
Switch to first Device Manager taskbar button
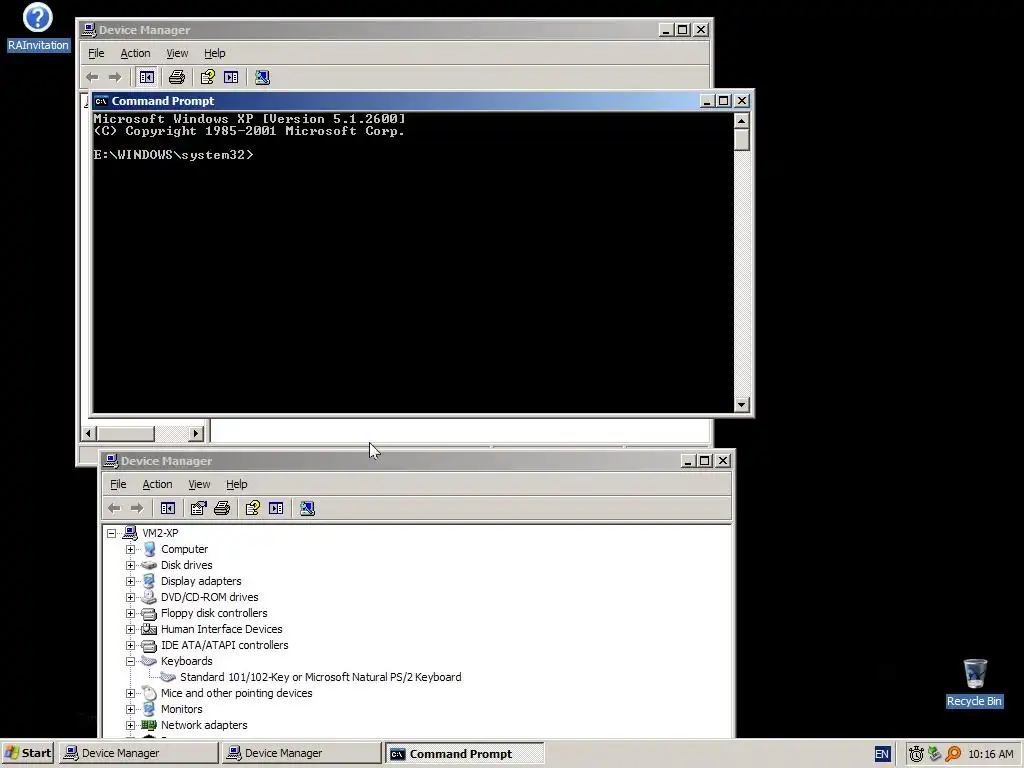138,754
